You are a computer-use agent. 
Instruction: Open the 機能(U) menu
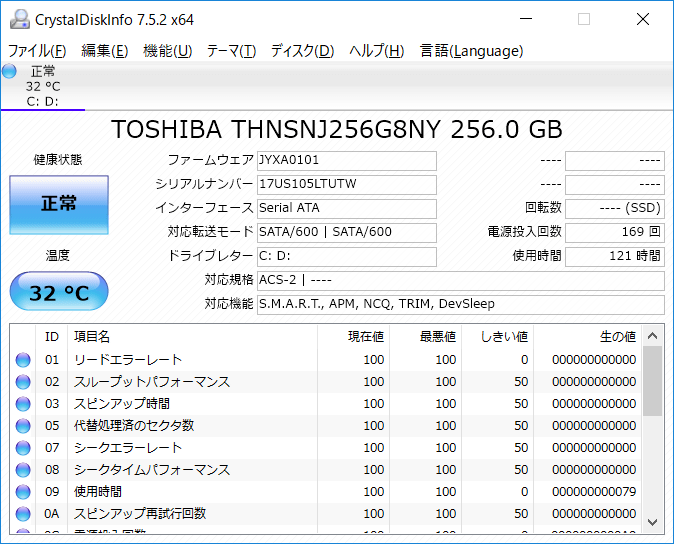tap(168, 51)
